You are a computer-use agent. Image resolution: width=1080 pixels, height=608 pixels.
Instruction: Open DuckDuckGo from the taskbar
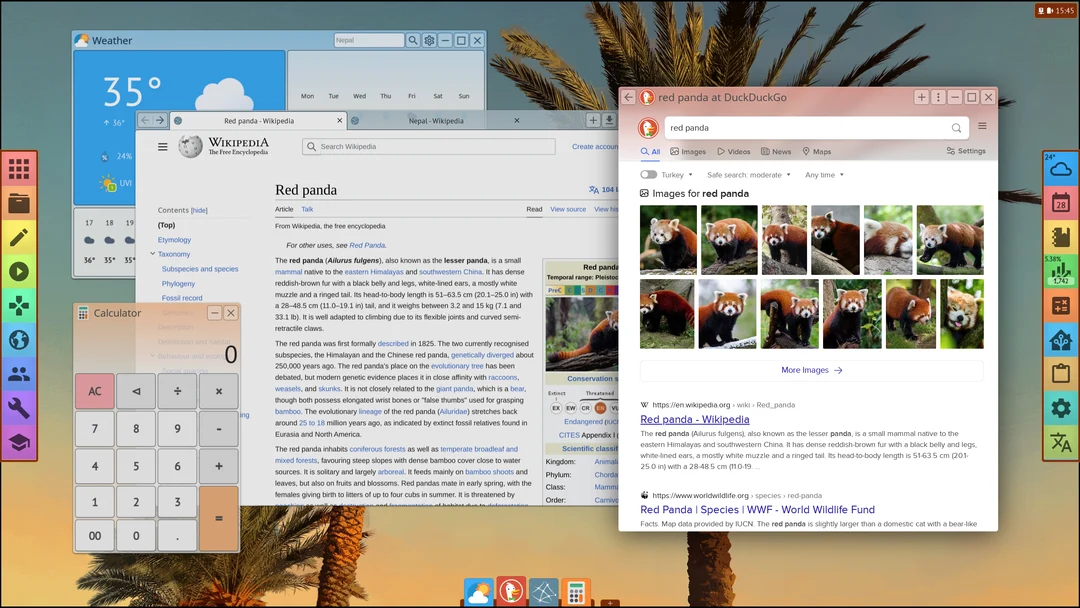pyautogui.click(x=511, y=591)
